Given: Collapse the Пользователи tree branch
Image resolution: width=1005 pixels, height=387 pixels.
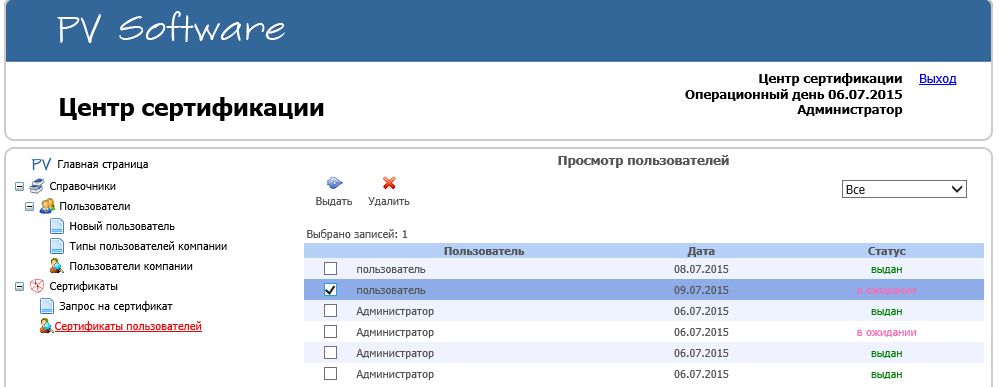Looking at the screenshot, I should click(29, 207).
